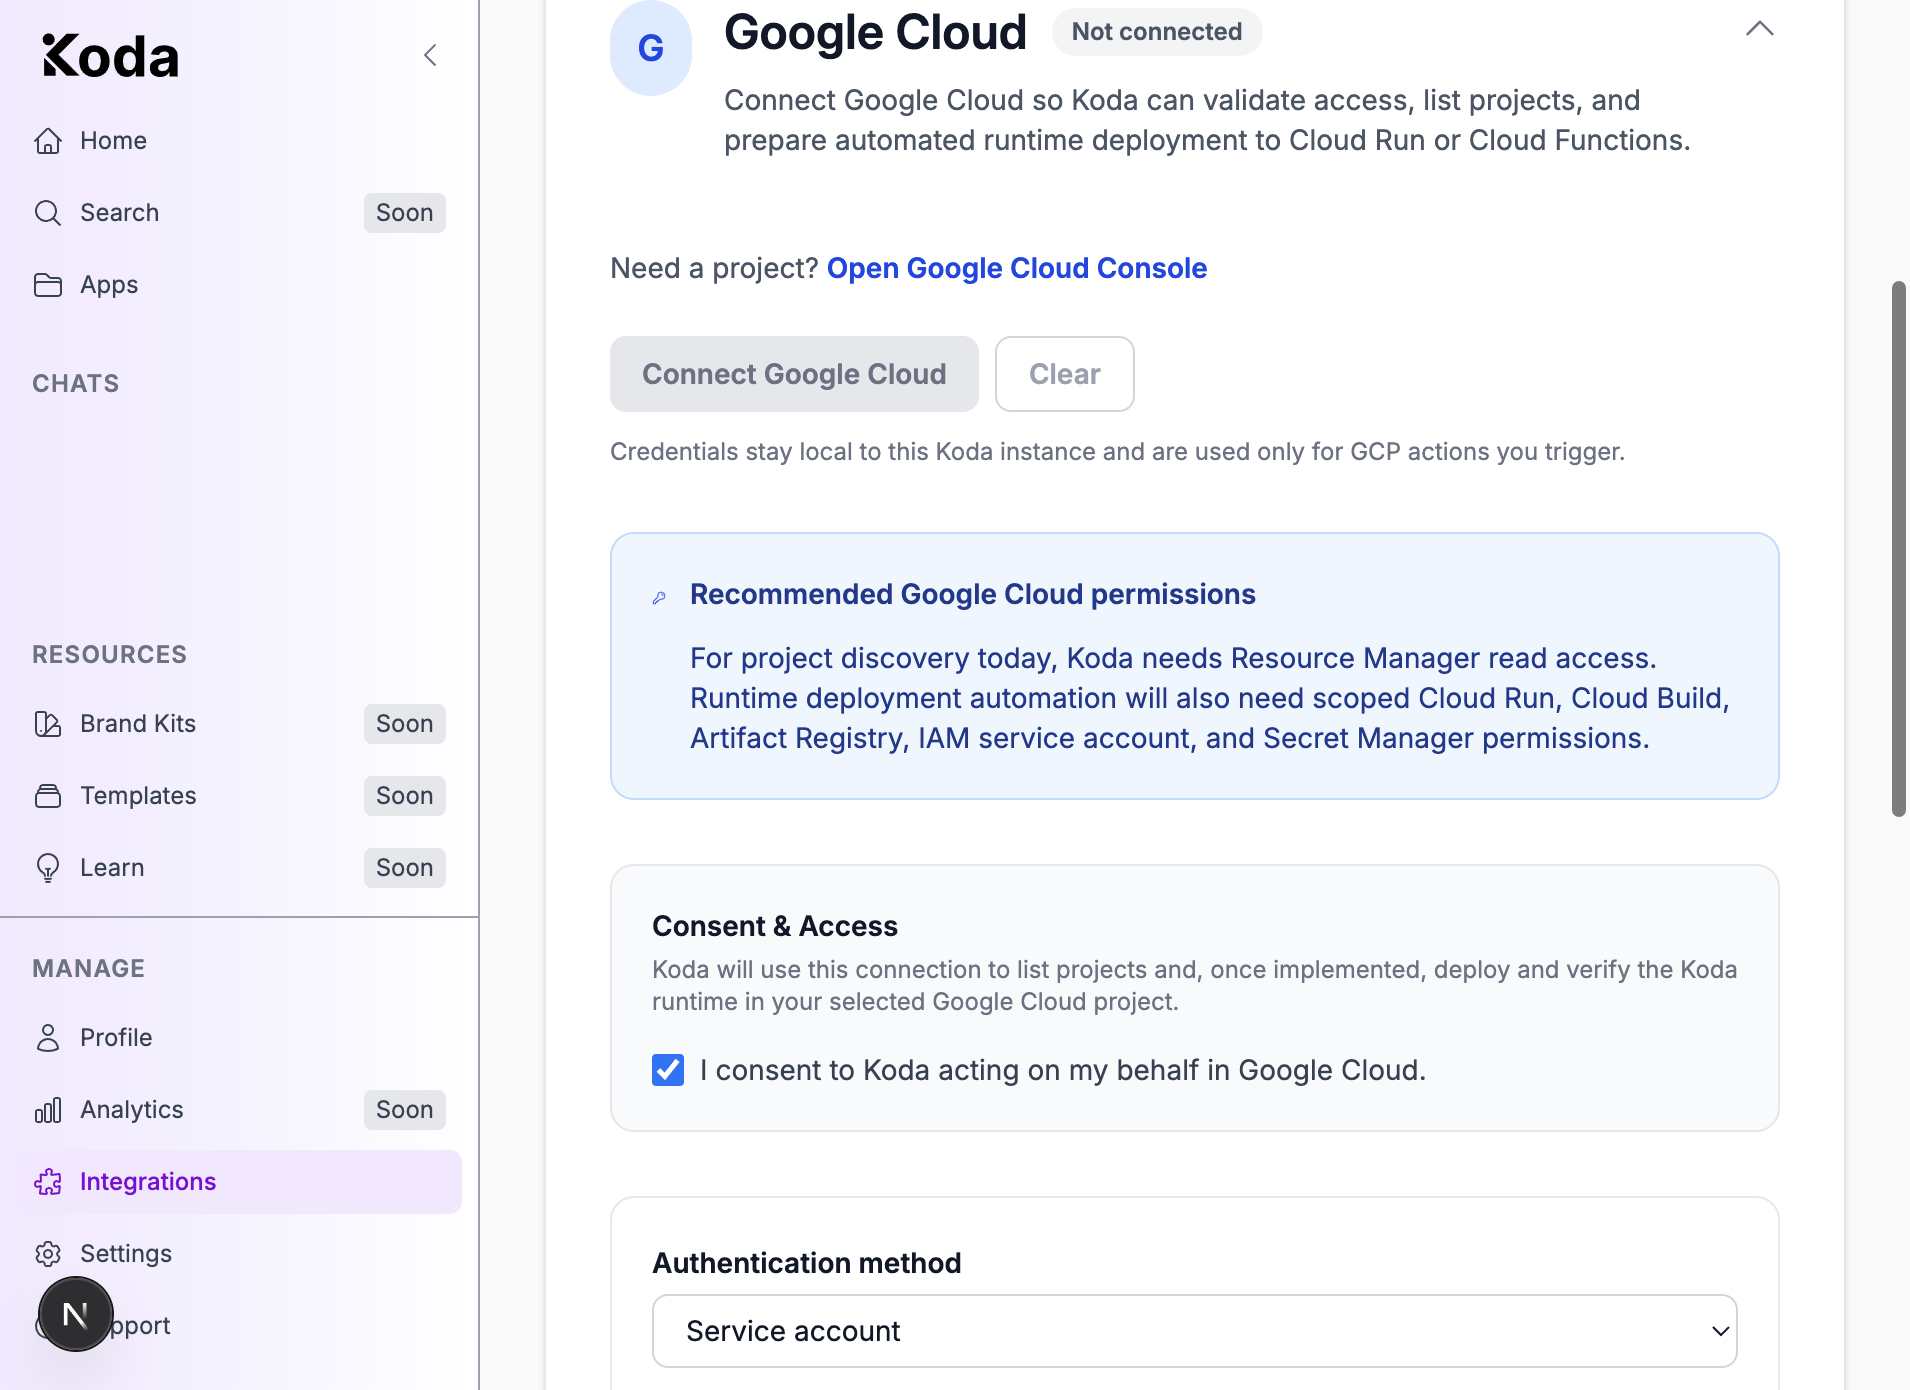Click the Analytics bar chart icon
This screenshot has width=1910, height=1390.
point(48,1110)
